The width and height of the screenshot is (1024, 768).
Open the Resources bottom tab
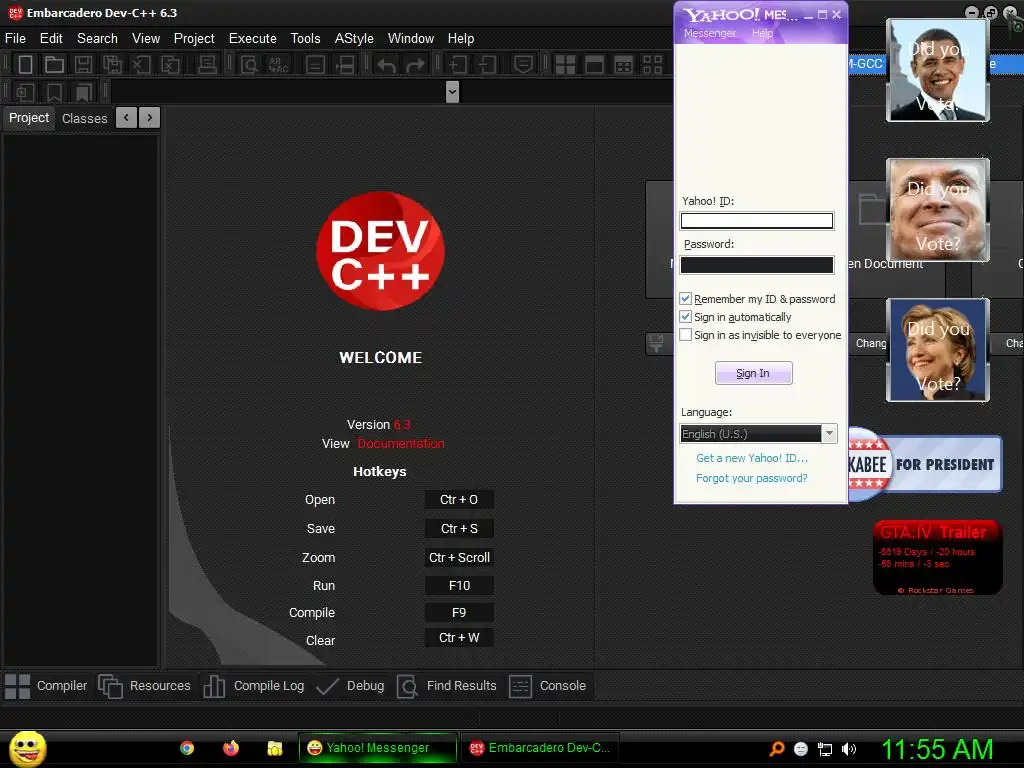point(144,686)
